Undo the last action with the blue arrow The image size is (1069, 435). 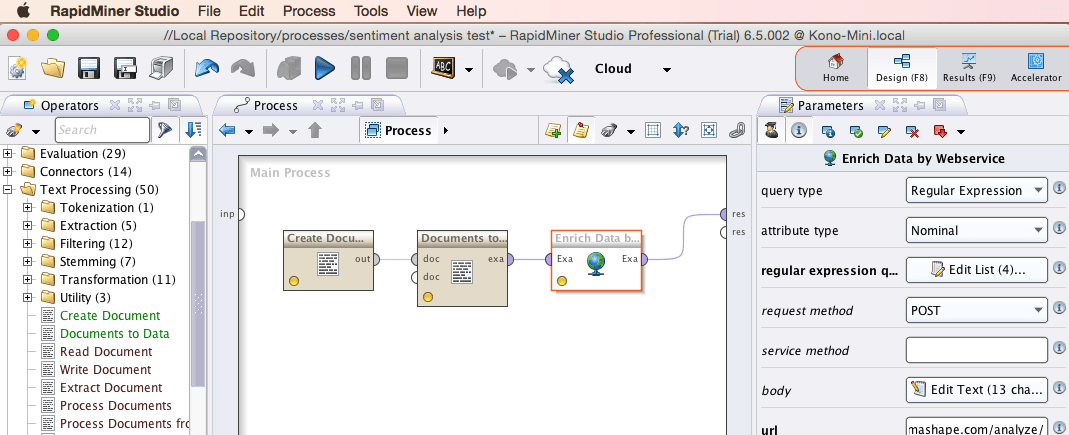(x=207, y=68)
